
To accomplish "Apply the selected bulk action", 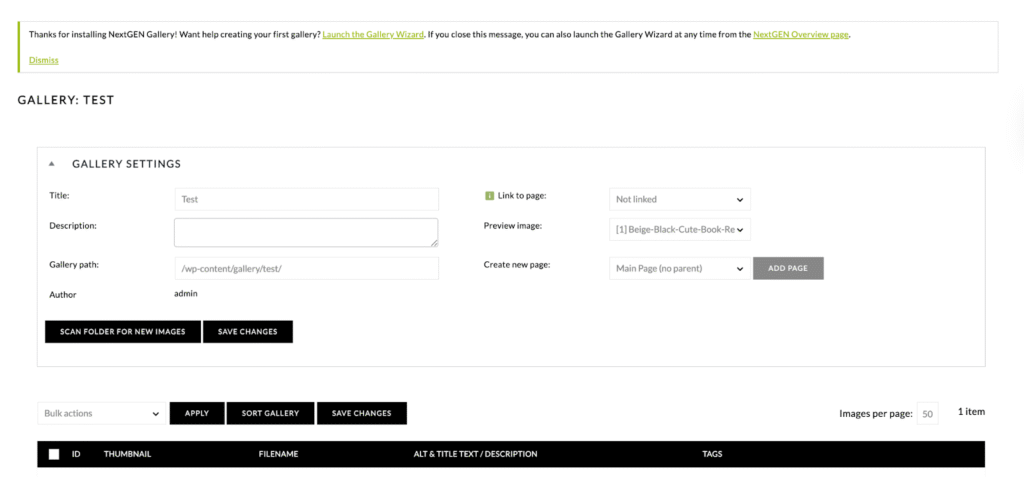I will point(197,413).
